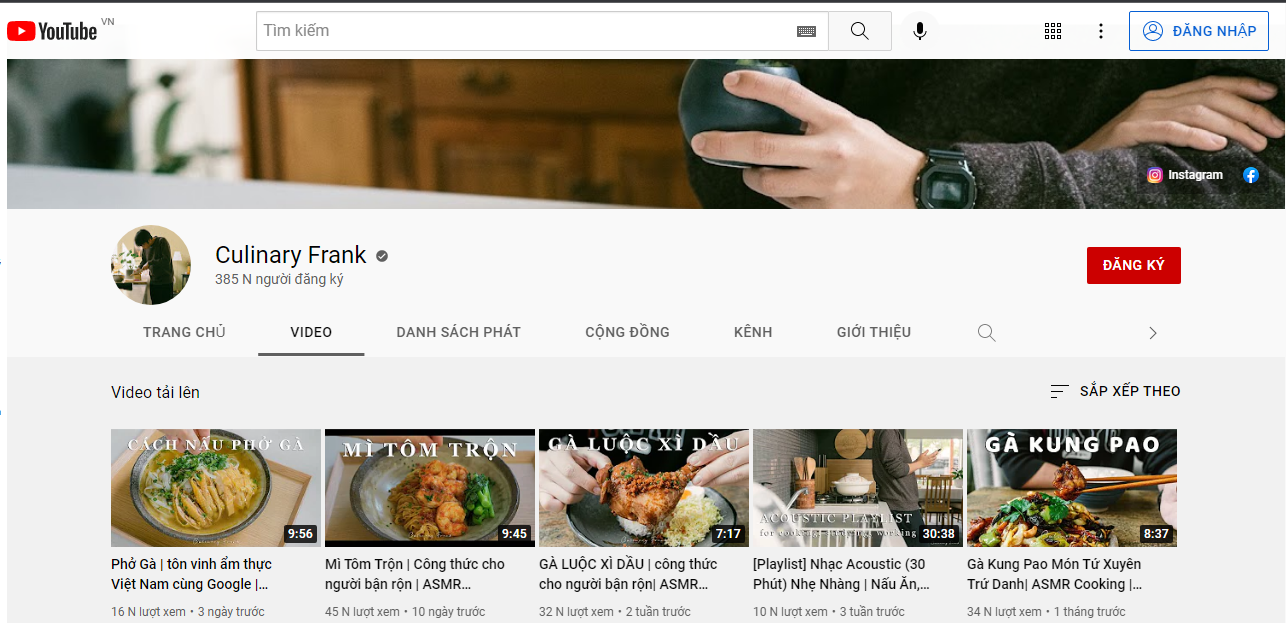Open the Danh sách phát tab
Image resolution: width=1286 pixels, height=623 pixels.
pyautogui.click(x=458, y=332)
